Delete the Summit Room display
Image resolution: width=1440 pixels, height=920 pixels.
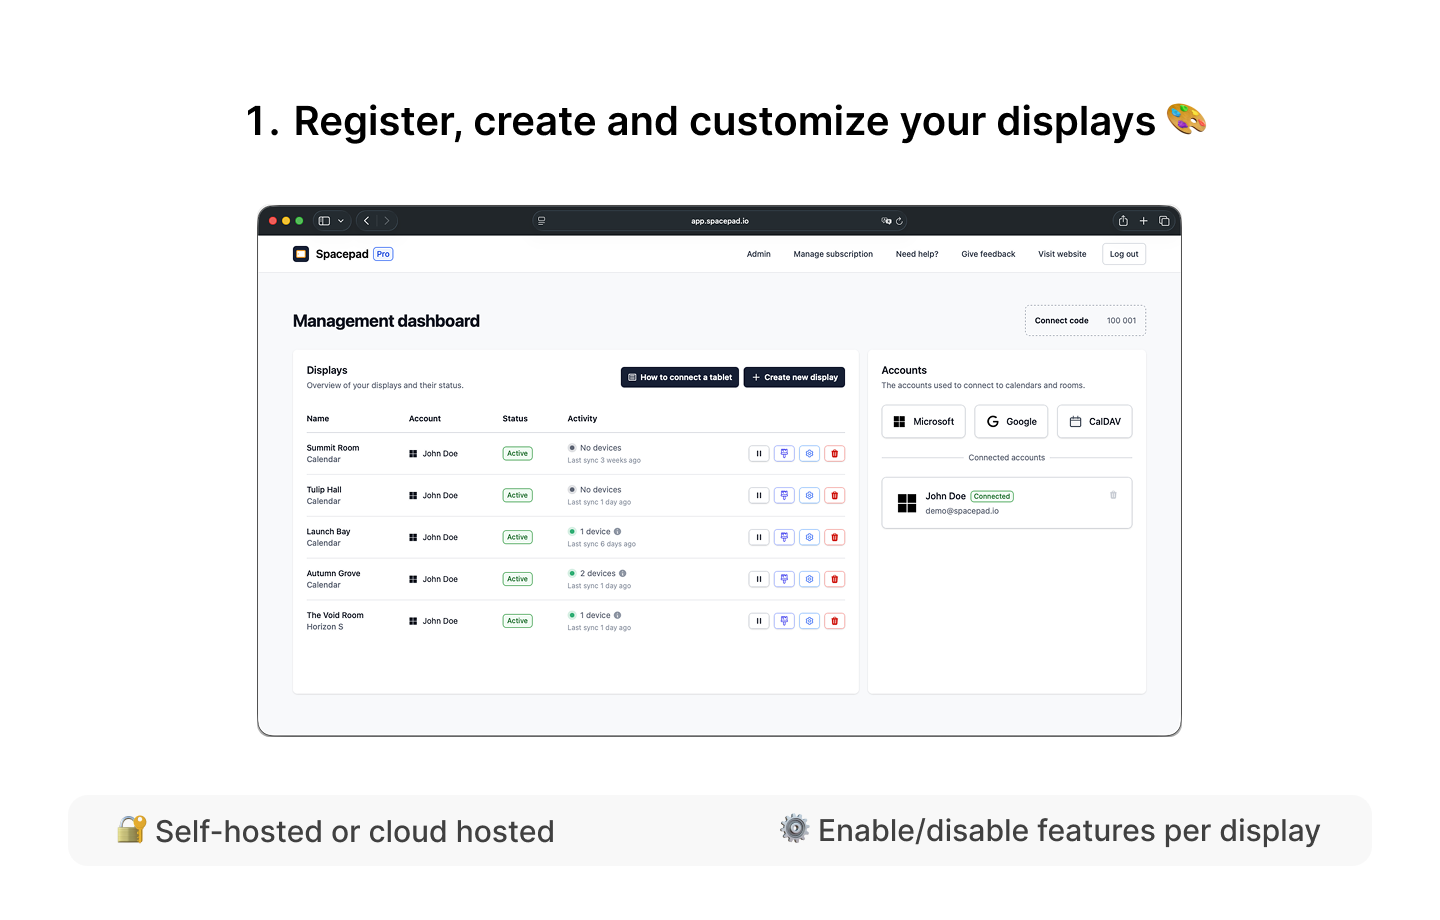coord(835,454)
